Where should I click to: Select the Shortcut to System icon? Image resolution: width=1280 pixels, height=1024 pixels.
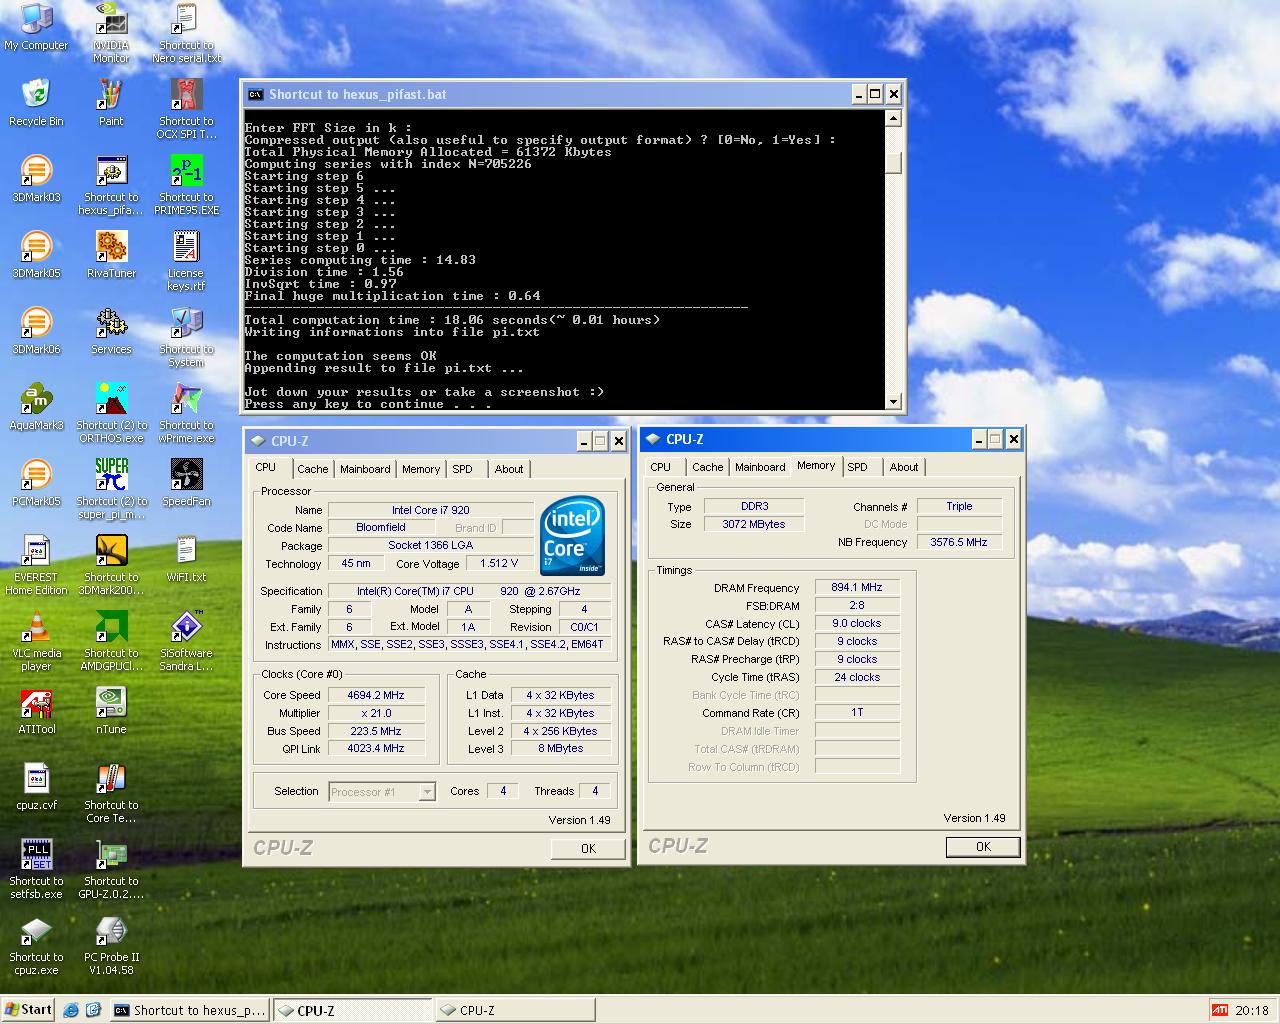pos(186,337)
